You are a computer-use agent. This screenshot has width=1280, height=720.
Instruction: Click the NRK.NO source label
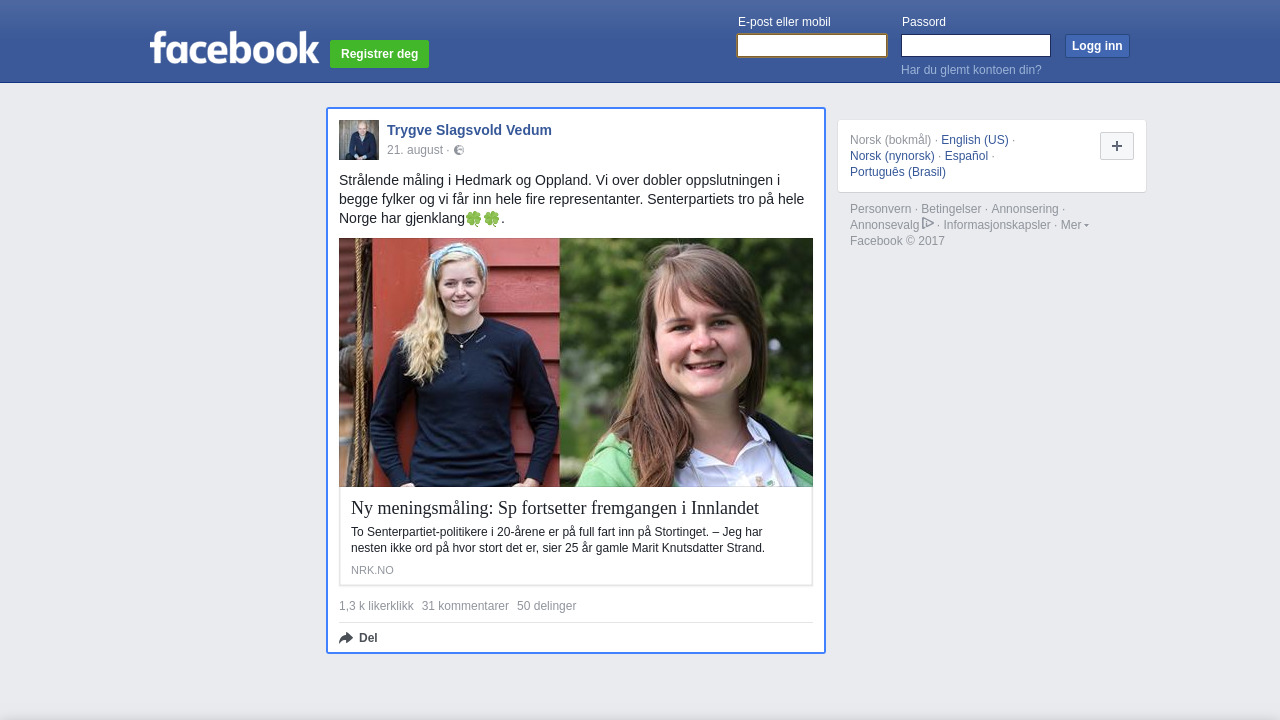coord(372,570)
